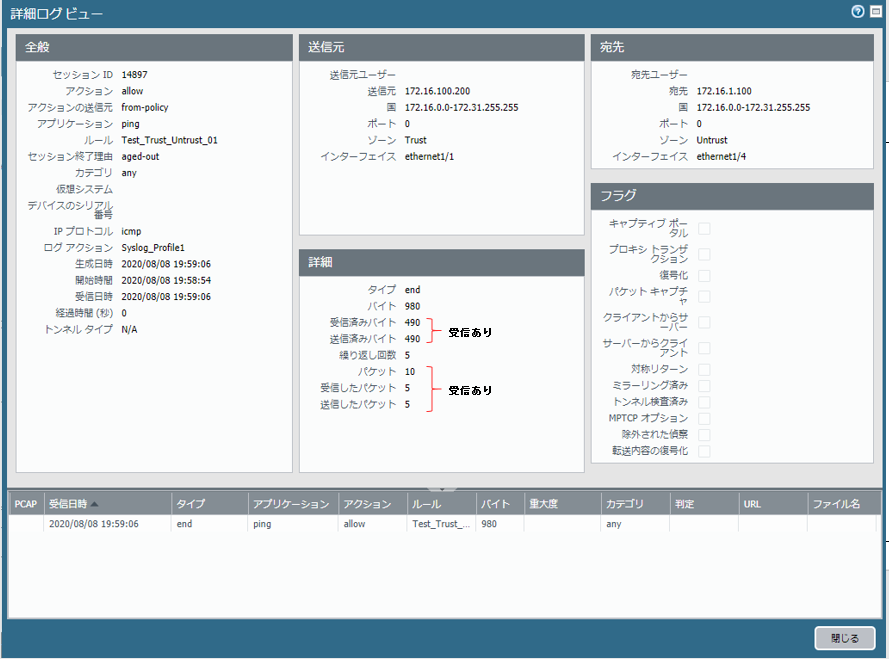This screenshot has height=659, width=889.
Task: Click the ルール column header
Action: point(442,504)
